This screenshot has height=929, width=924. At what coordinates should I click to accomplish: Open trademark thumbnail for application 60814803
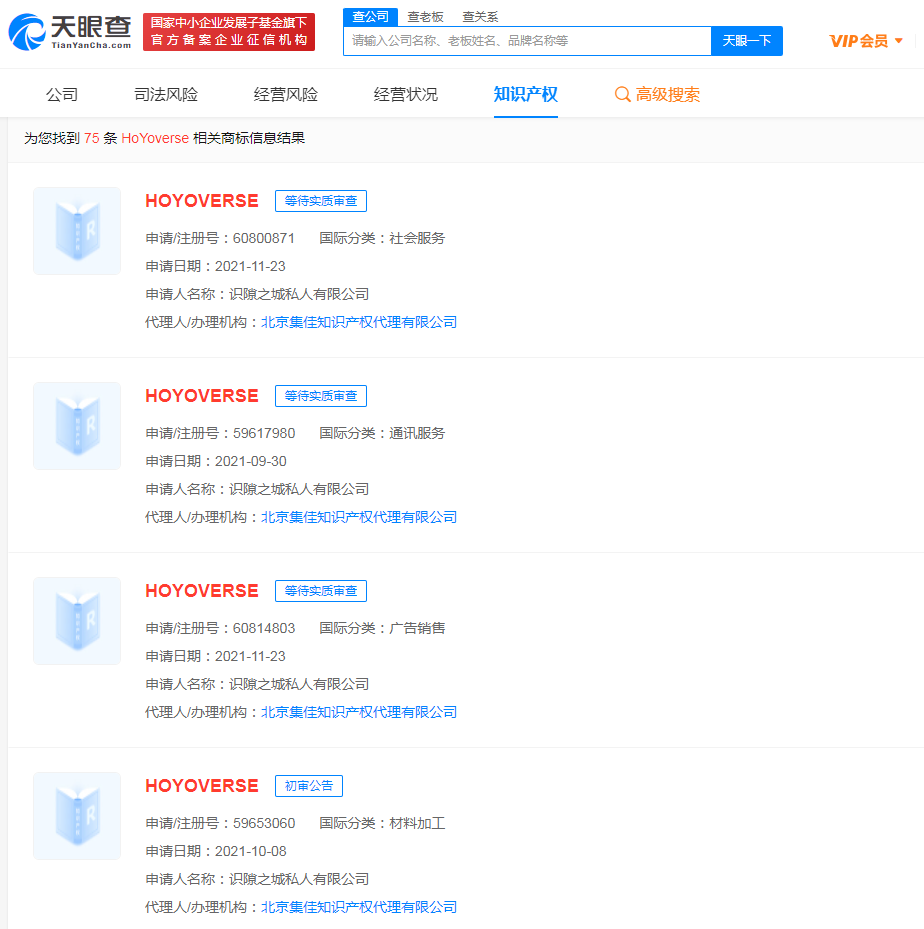[x=77, y=621]
